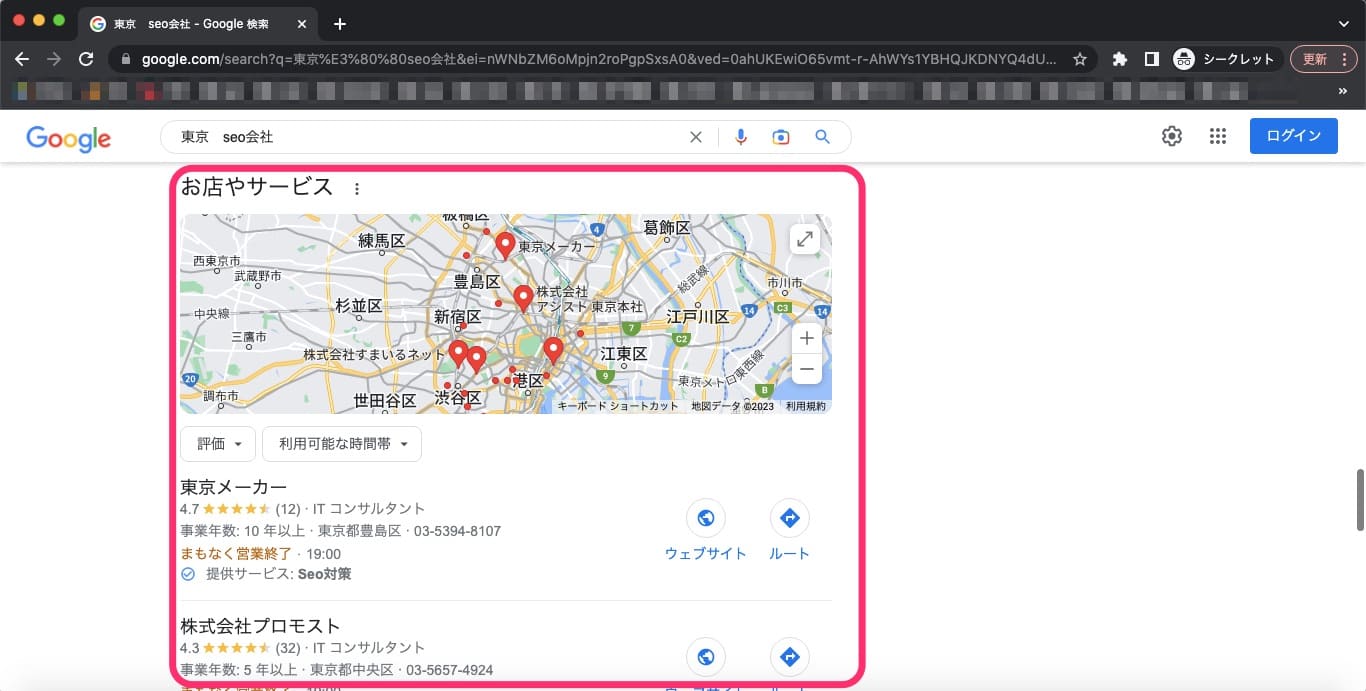The width and height of the screenshot is (1366, 691).
Task: Reload the page
Action: (86, 59)
